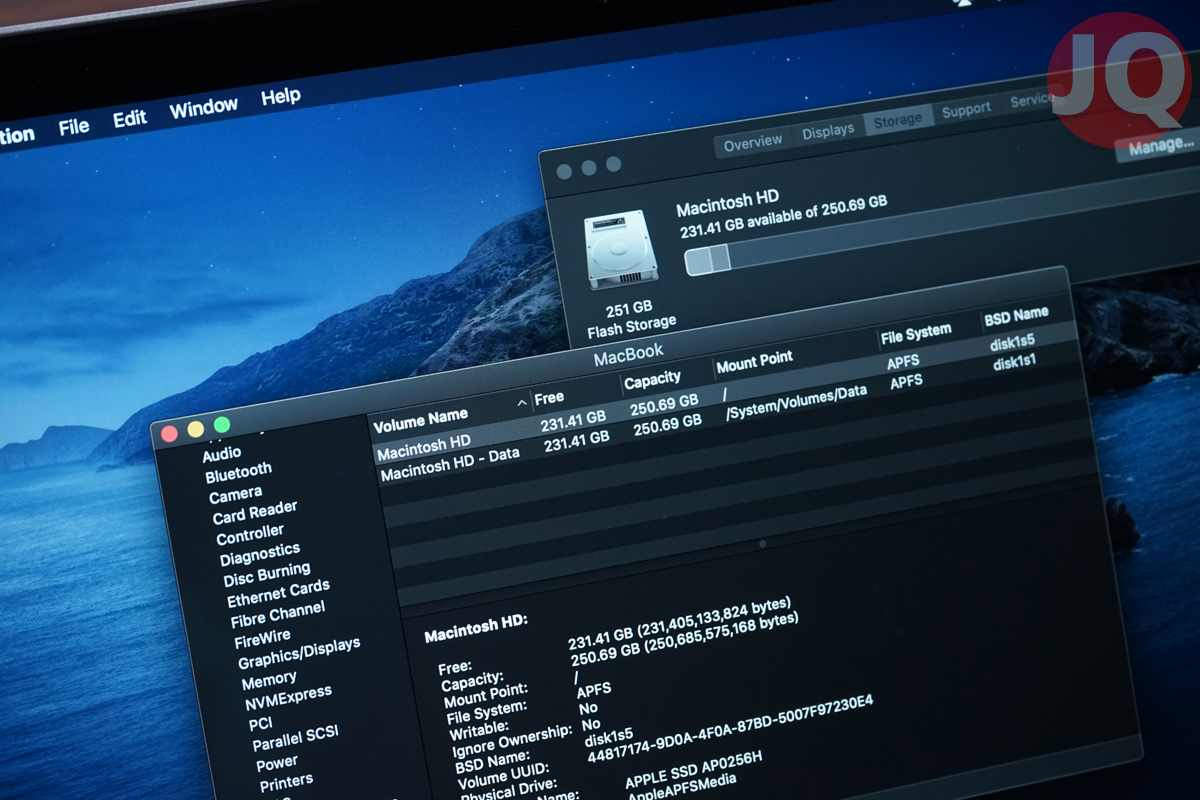1200x800 pixels.
Task: Sort volumes by the Capacity column header
Action: pos(652,381)
